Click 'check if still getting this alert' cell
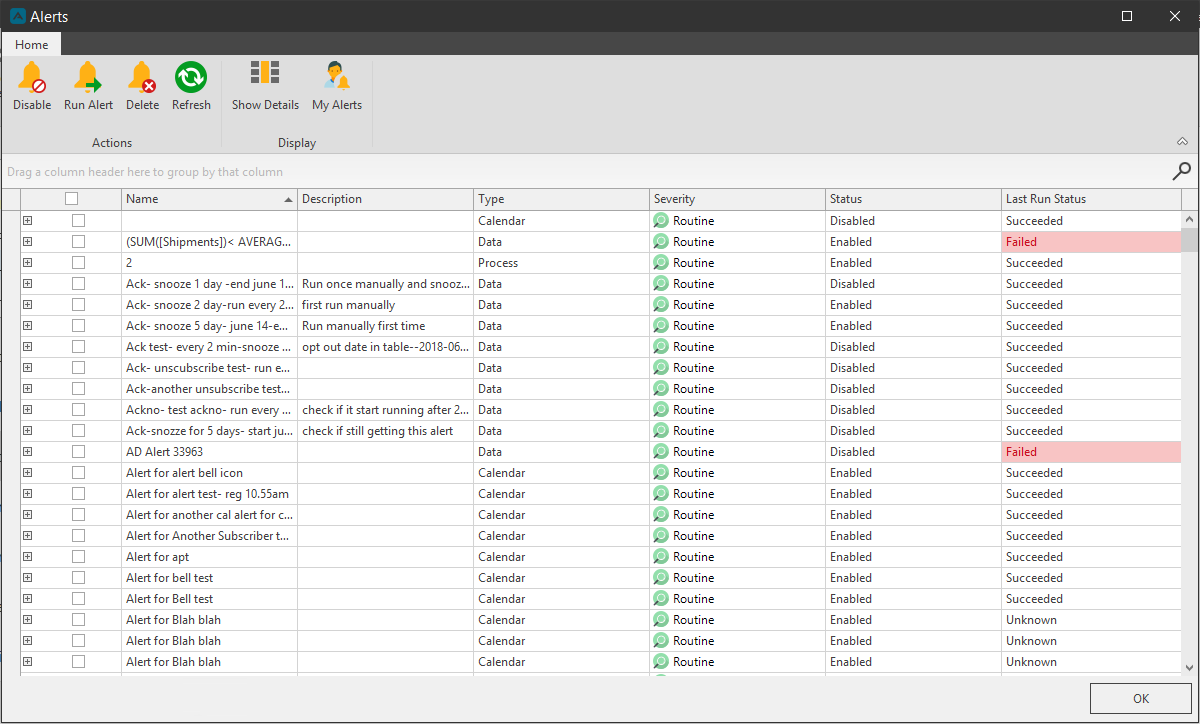Image resolution: width=1200 pixels, height=724 pixels. click(386, 431)
